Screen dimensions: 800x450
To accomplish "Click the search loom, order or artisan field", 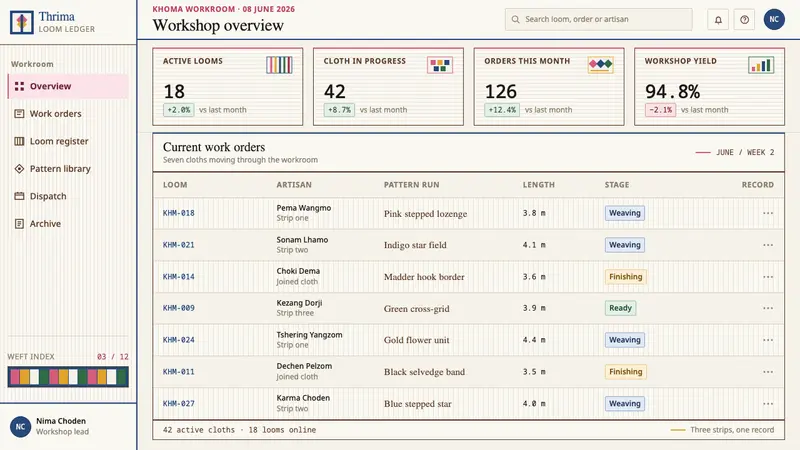I will coord(598,19).
